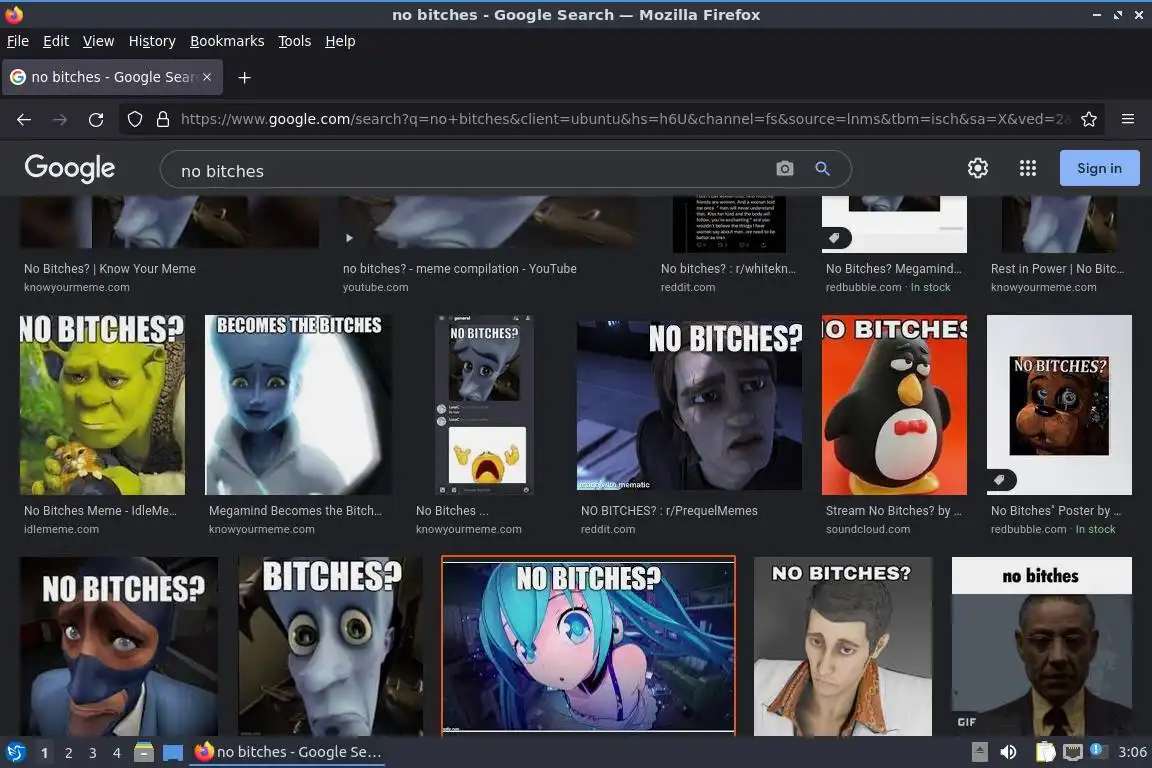Open 'Megamind Becomes the Bitch...' link
The image size is (1152, 768).
coord(295,511)
